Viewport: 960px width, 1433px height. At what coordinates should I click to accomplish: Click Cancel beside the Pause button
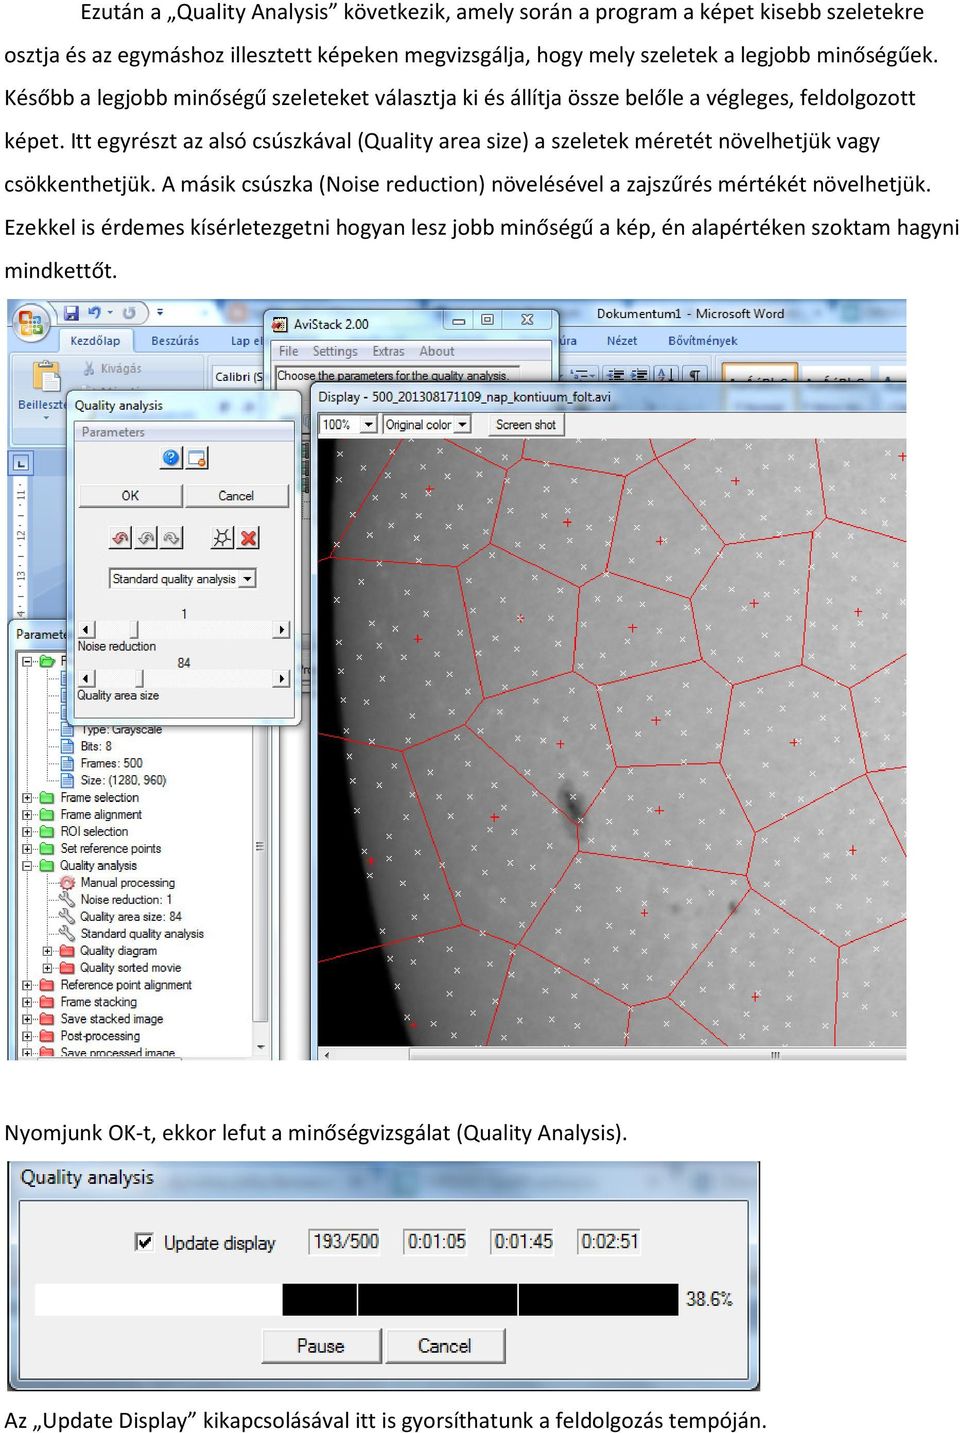click(445, 1346)
